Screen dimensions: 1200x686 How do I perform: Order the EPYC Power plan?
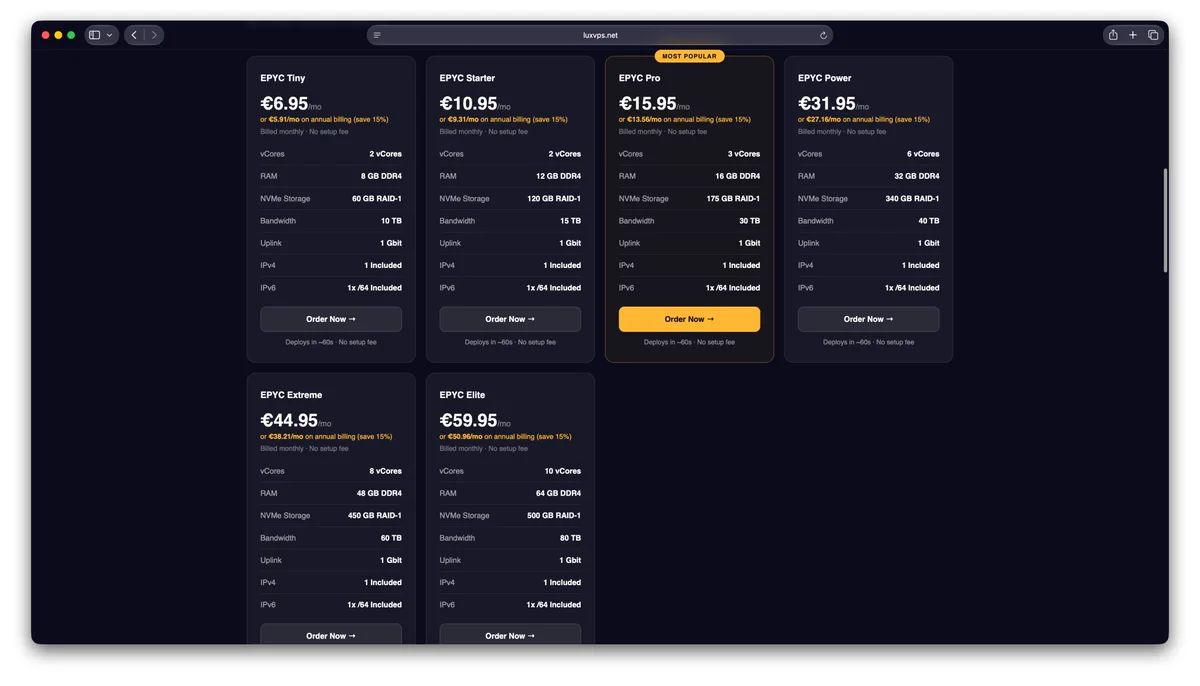(868, 319)
